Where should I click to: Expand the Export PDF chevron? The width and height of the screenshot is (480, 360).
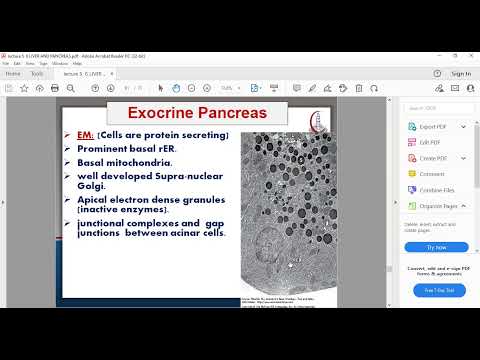(x=463, y=127)
